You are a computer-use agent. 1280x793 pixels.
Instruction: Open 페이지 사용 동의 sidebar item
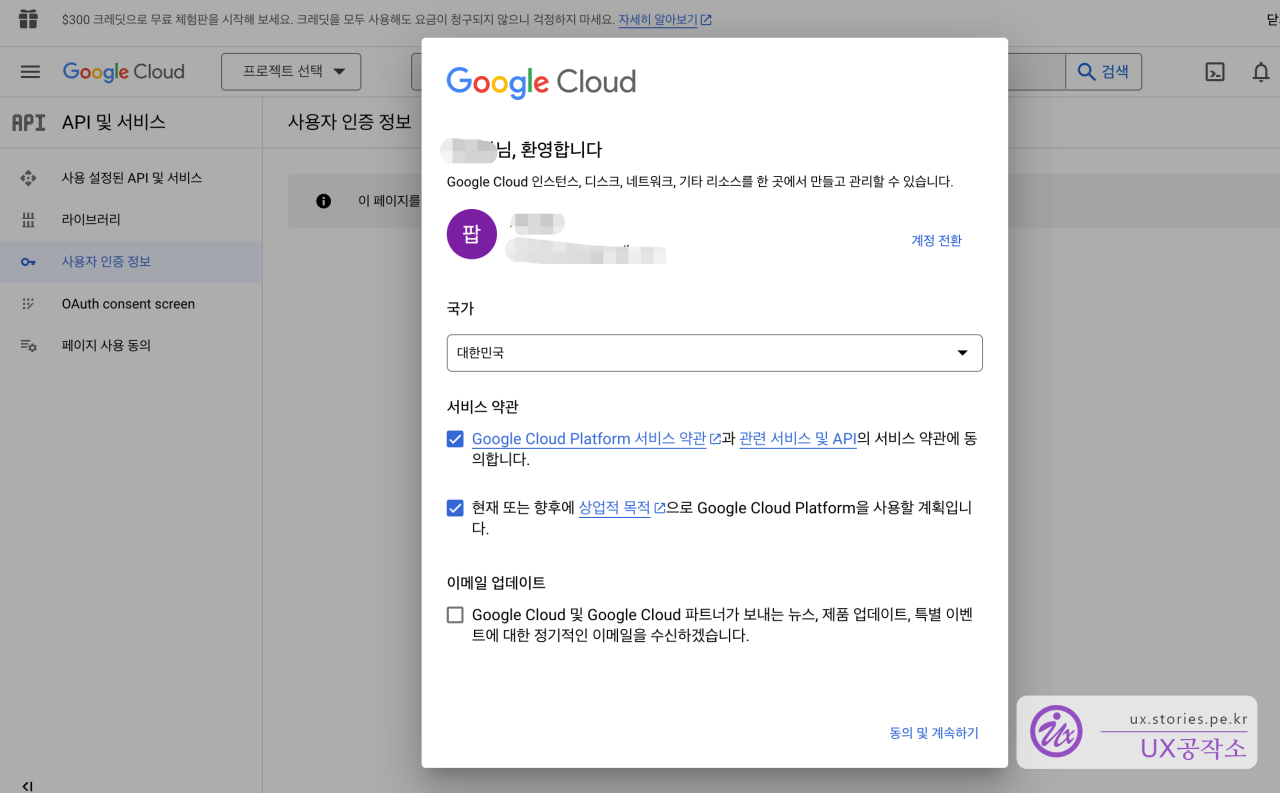point(131,346)
